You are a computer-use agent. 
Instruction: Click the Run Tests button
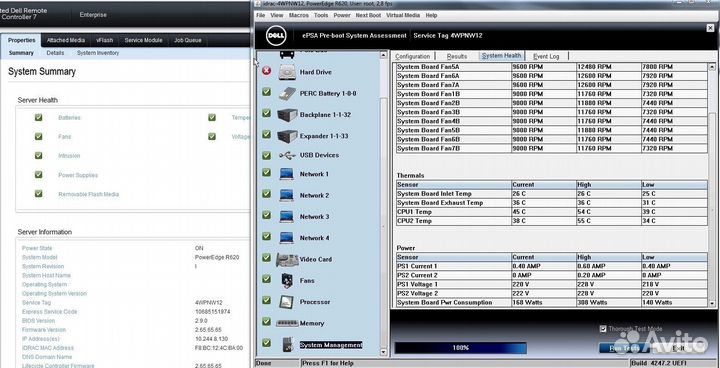point(624,348)
